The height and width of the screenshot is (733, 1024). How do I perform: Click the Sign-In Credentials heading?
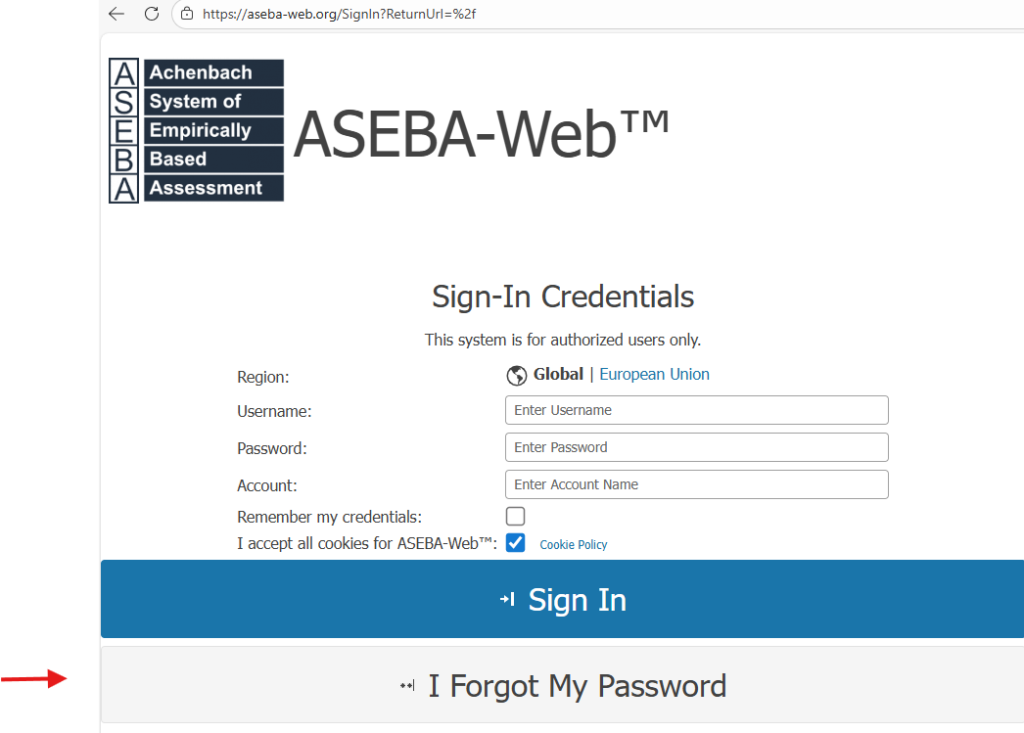[x=562, y=296]
